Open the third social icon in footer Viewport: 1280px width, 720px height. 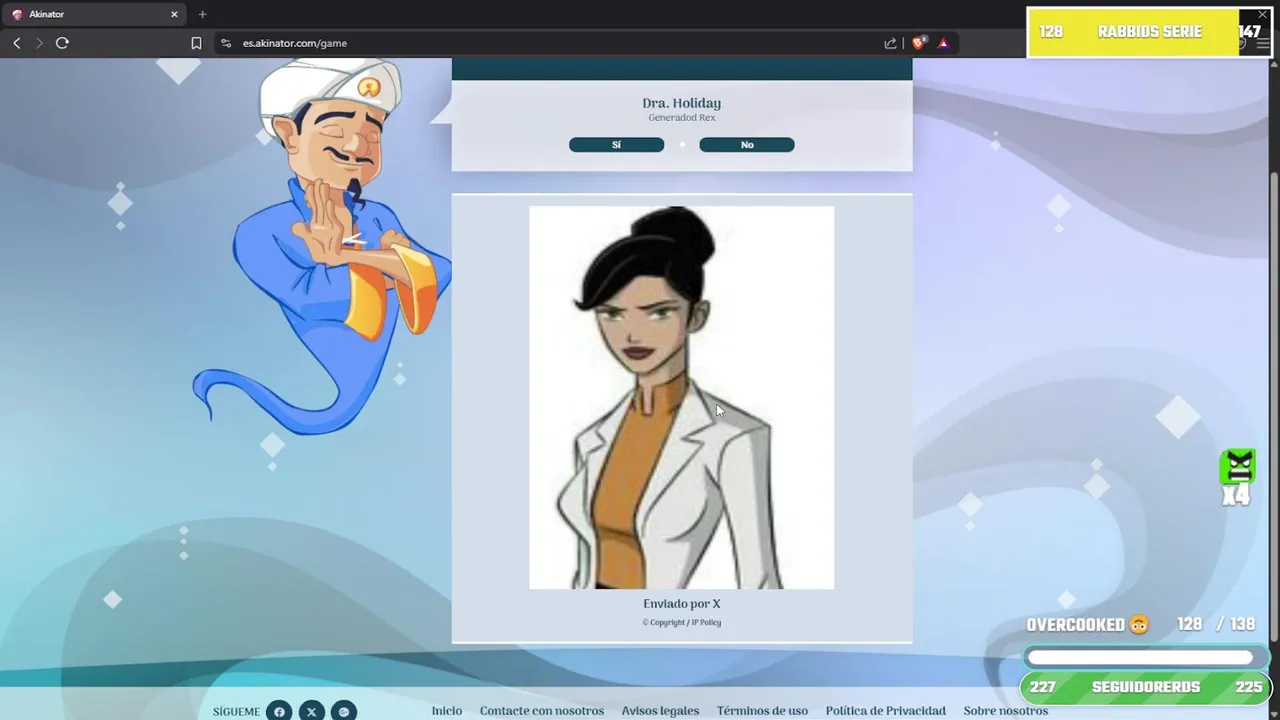point(344,711)
